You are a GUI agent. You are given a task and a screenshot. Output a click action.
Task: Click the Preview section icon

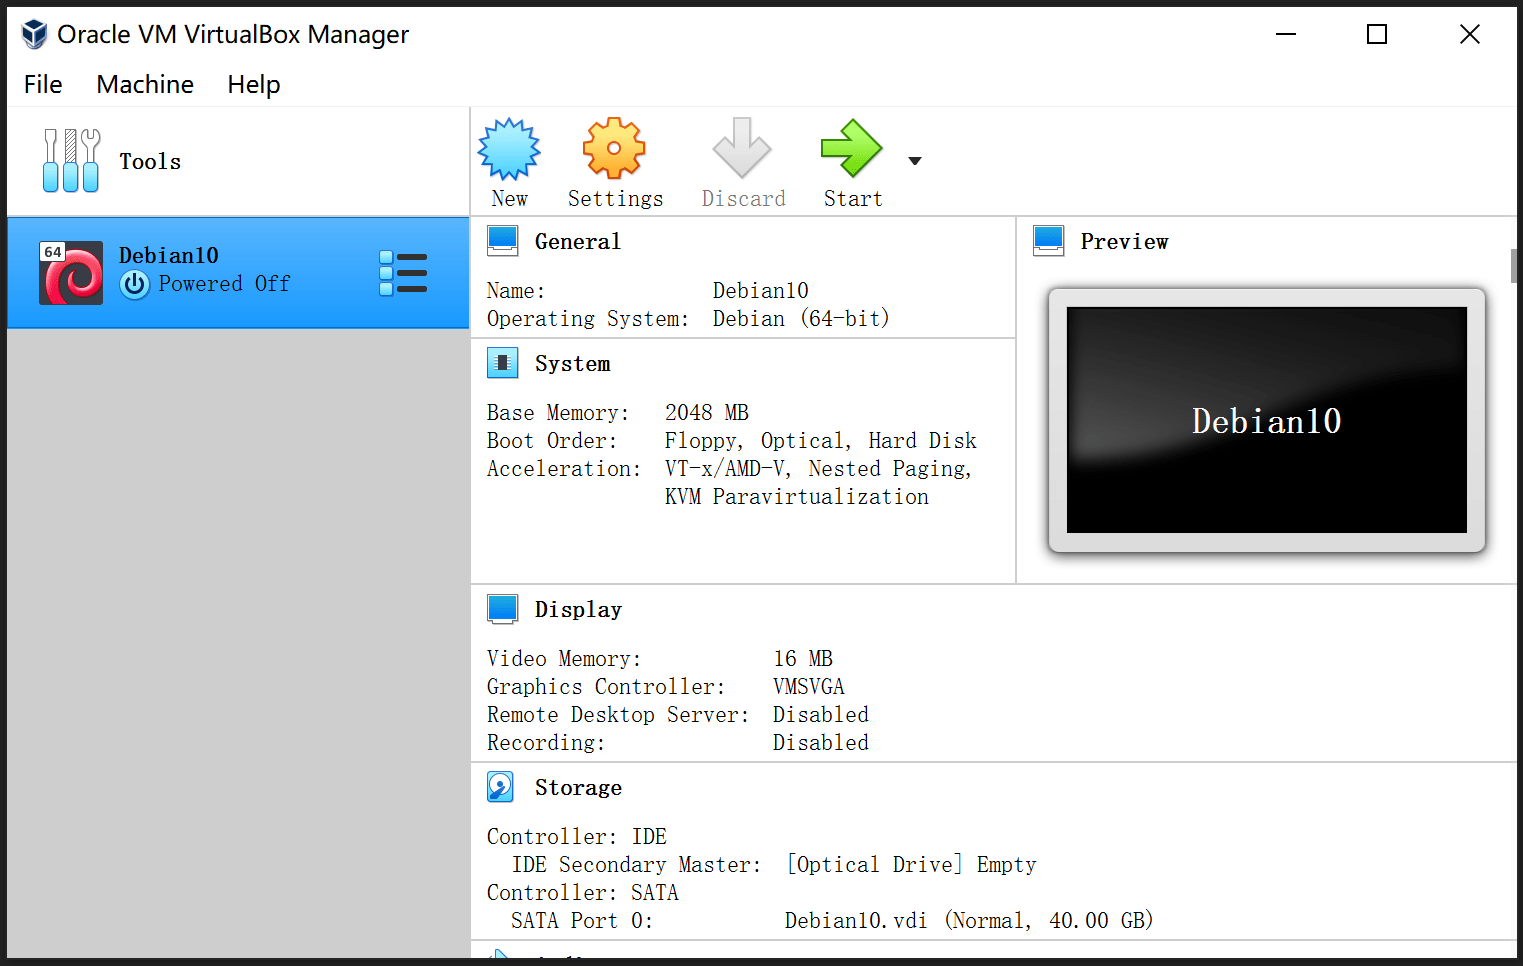[1048, 241]
